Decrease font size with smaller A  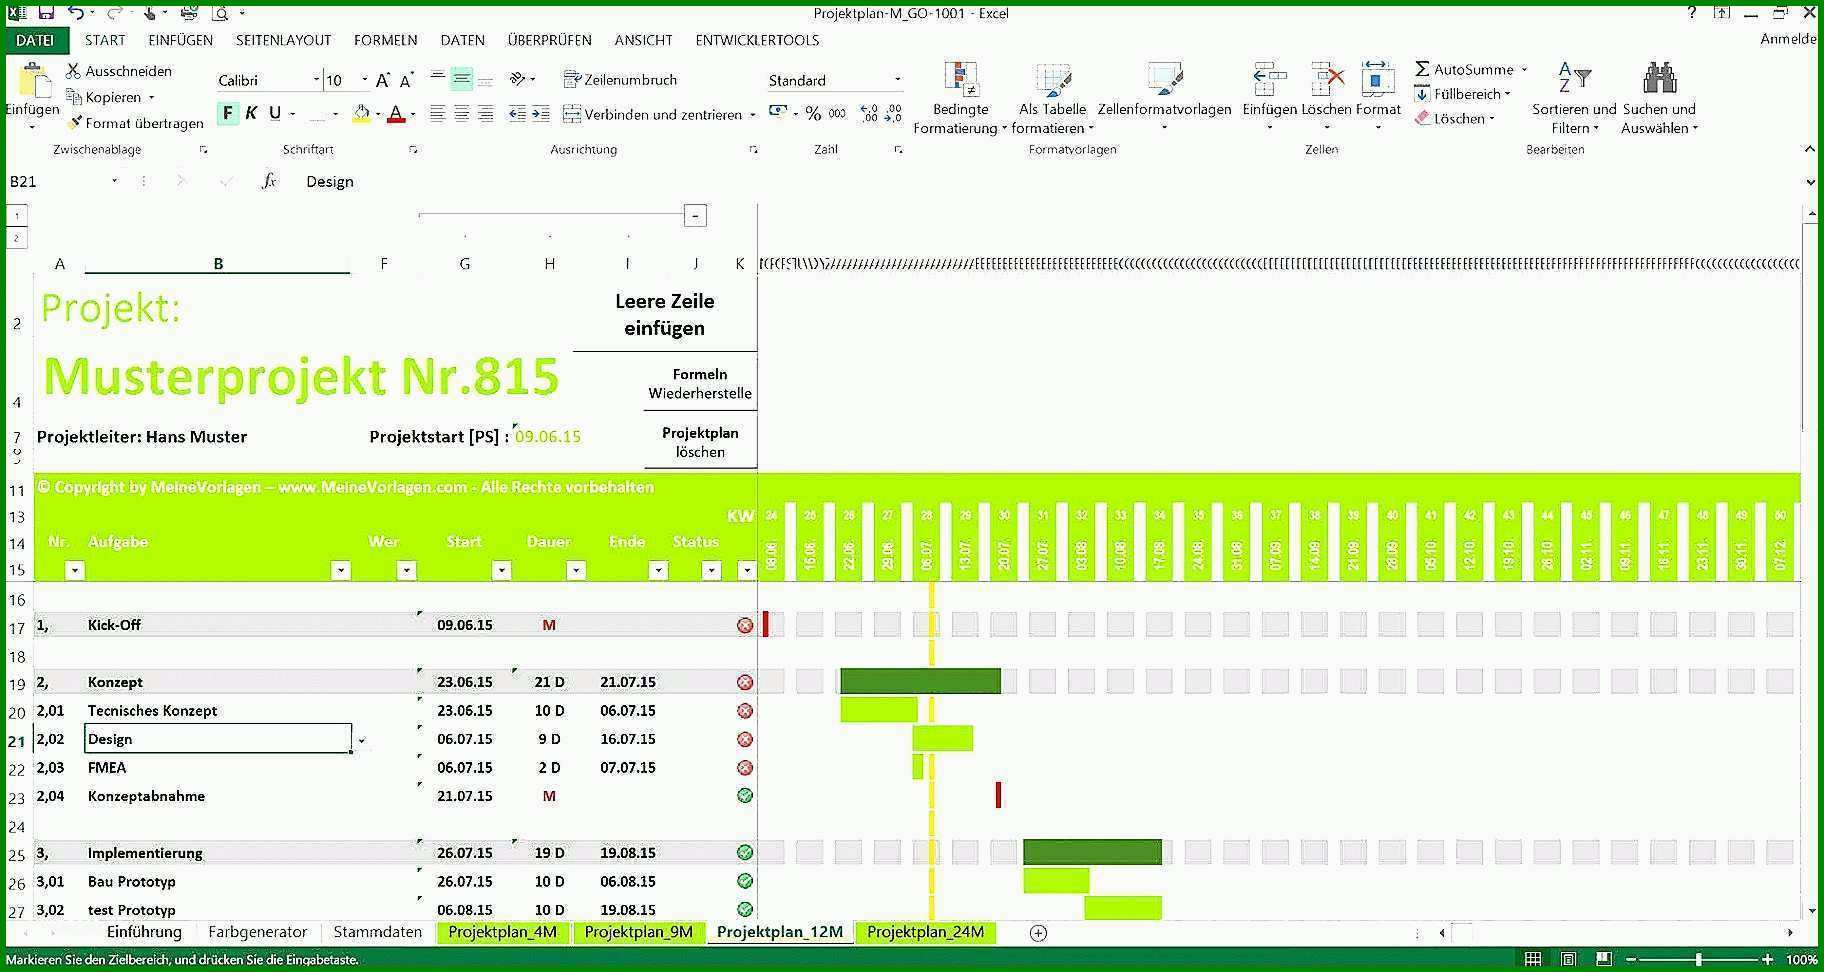[x=406, y=80]
